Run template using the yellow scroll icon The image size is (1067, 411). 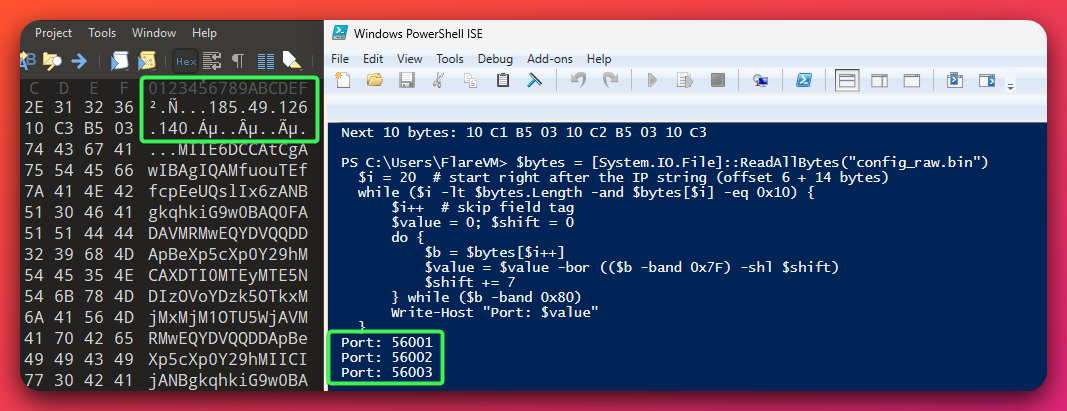[145, 61]
